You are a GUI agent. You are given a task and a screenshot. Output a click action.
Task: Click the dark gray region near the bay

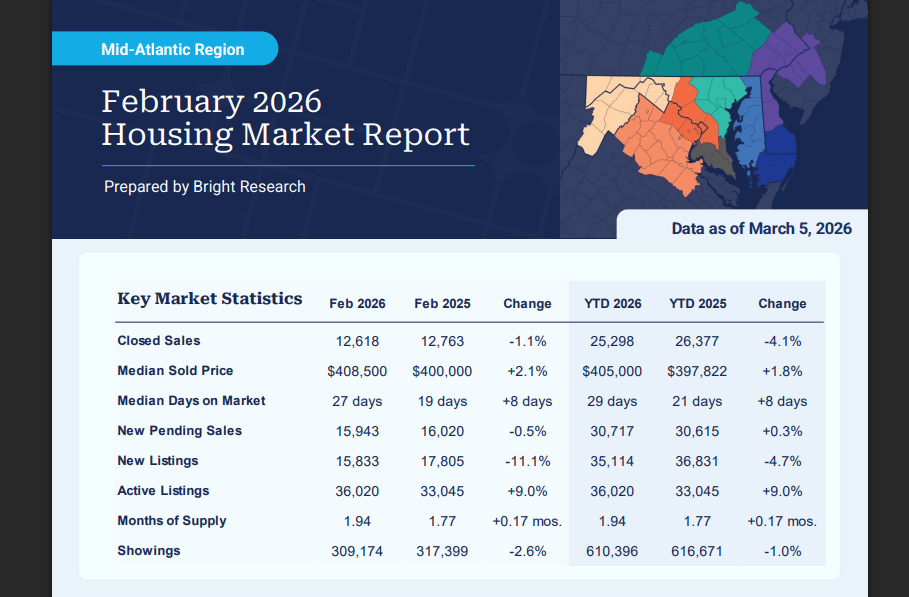click(719, 160)
